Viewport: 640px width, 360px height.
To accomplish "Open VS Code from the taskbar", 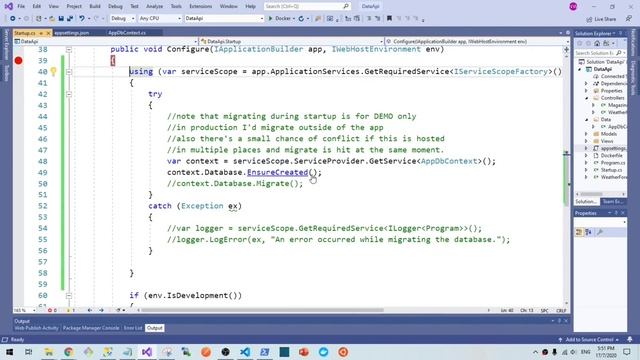I will click(x=245, y=352).
